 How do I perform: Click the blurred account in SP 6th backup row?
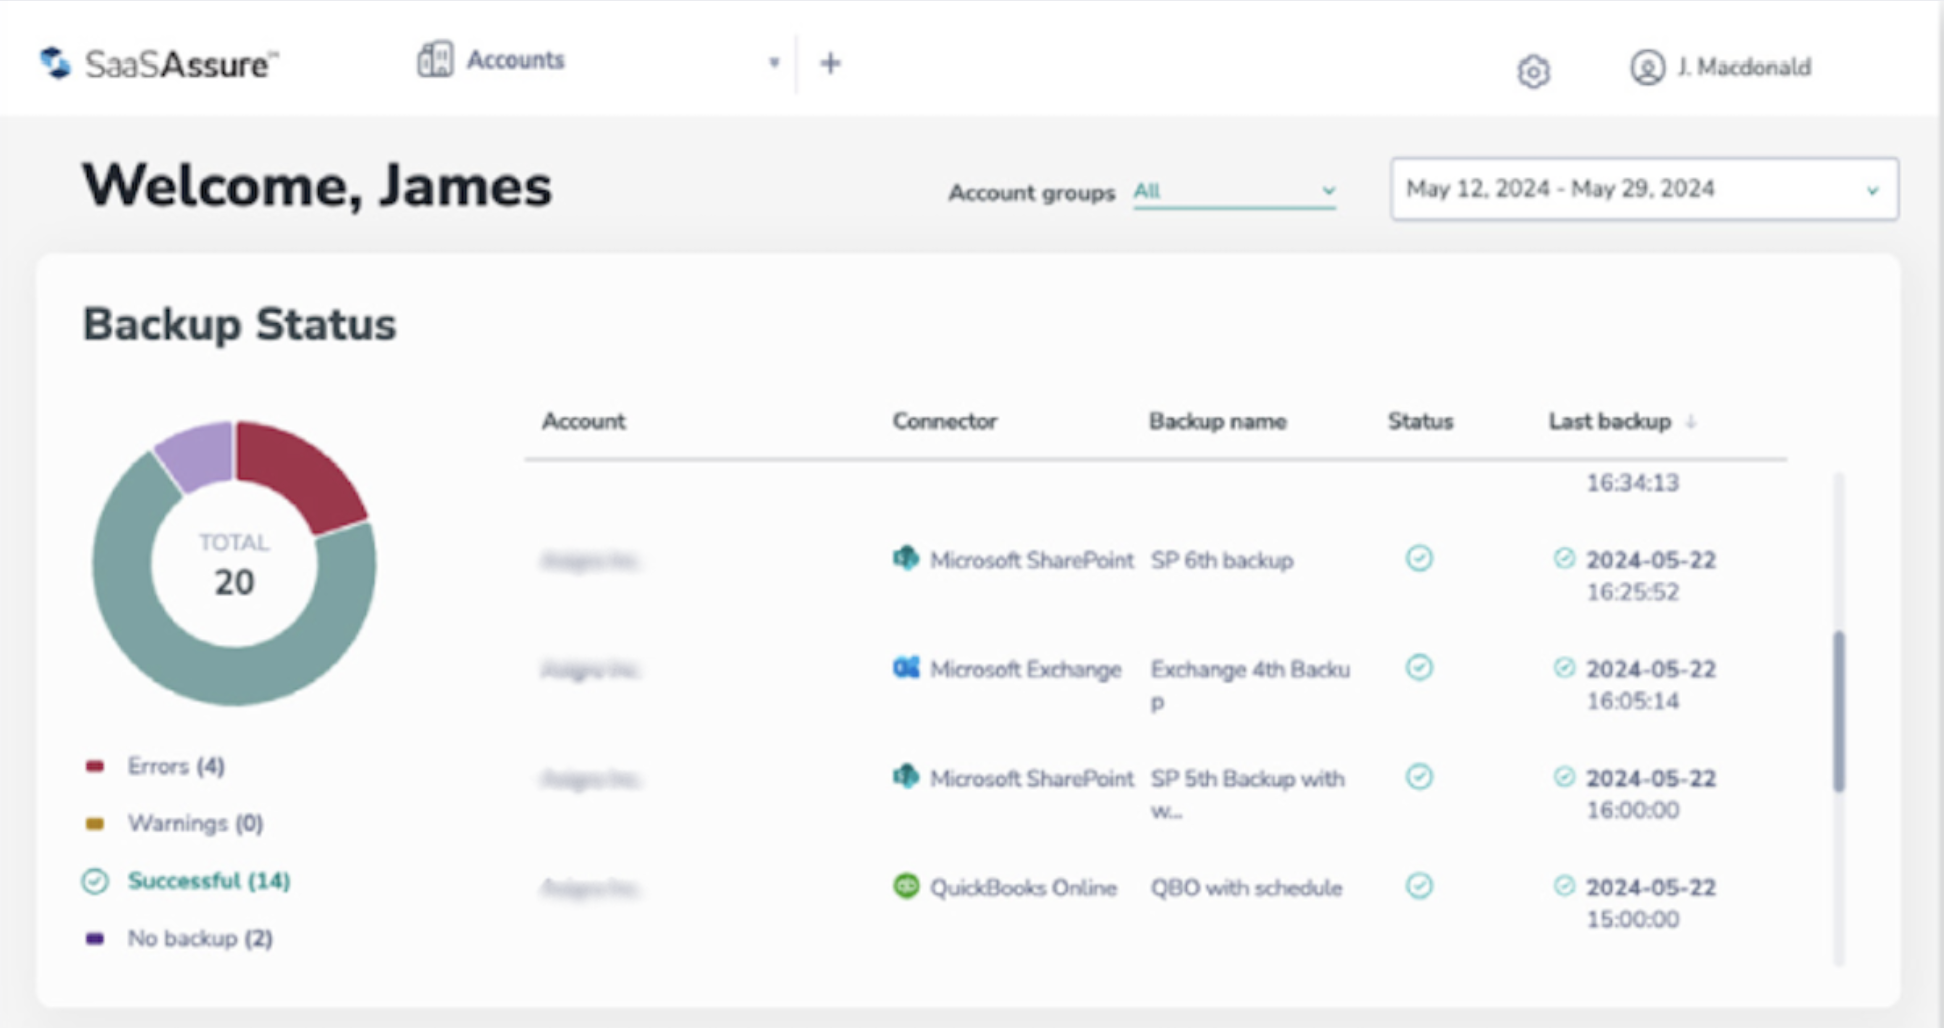(x=590, y=561)
